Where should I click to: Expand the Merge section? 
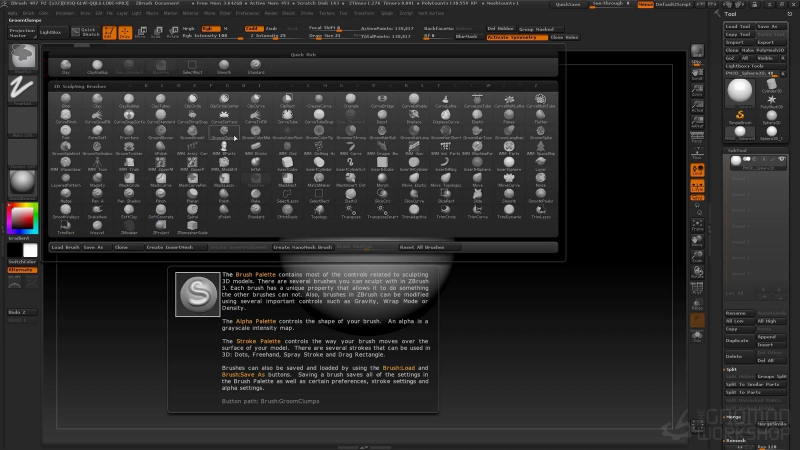734,417
